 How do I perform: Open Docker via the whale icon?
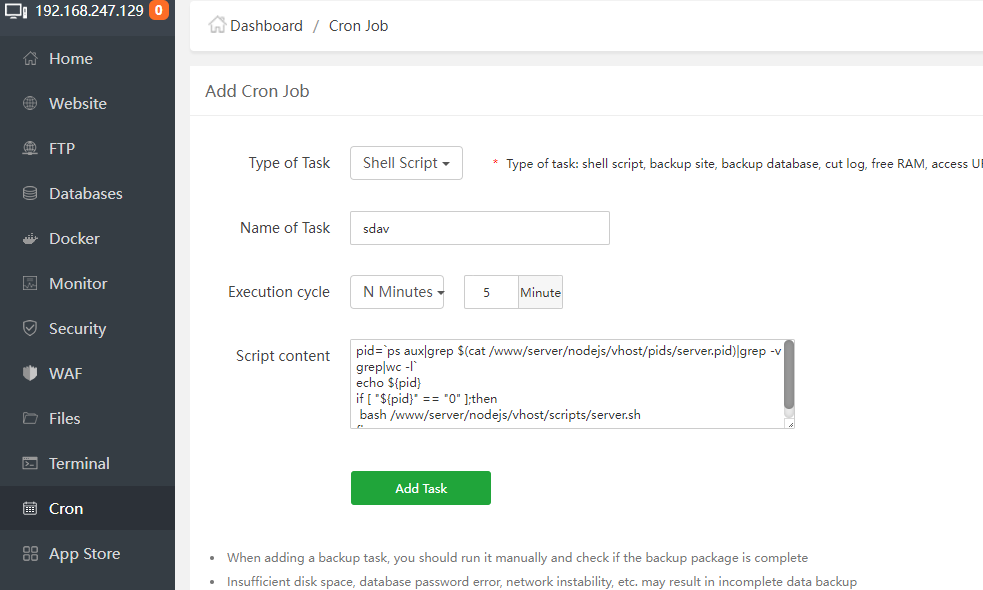pos(30,239)
